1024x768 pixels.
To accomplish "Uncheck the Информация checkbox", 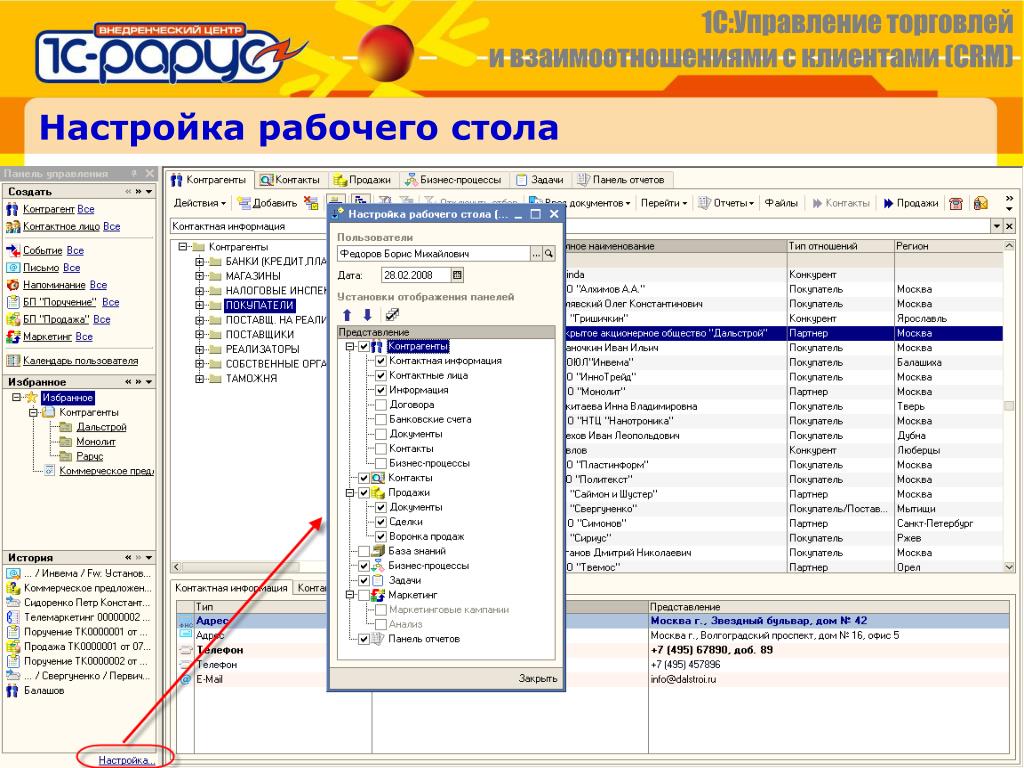I will click(x=381, y=390).
